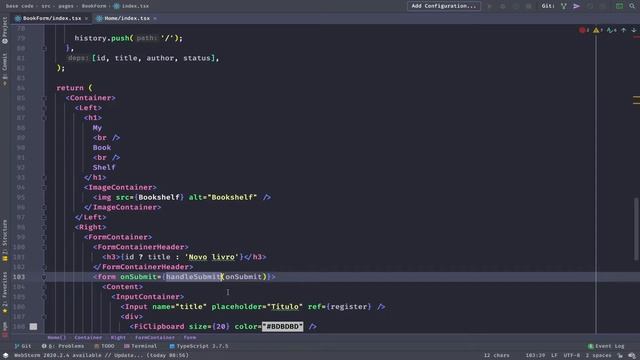The image size is (640, 360).
Task: Click the Git update project branch icon
Action: tap(564, 6)
